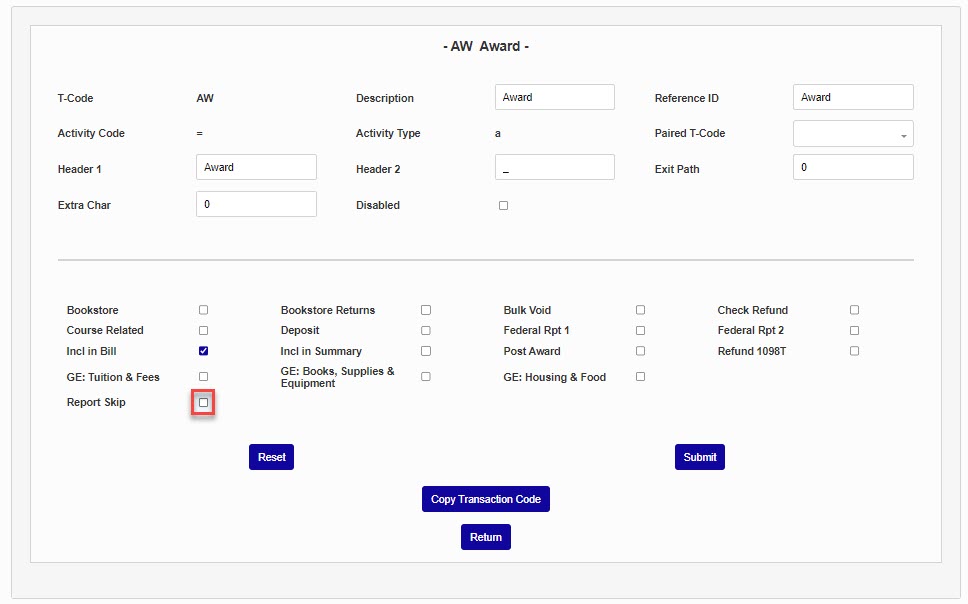This screenshot has width=968, height=604.
Task: Check the Bookstore checkbox
Action: (x=204, y=310)
